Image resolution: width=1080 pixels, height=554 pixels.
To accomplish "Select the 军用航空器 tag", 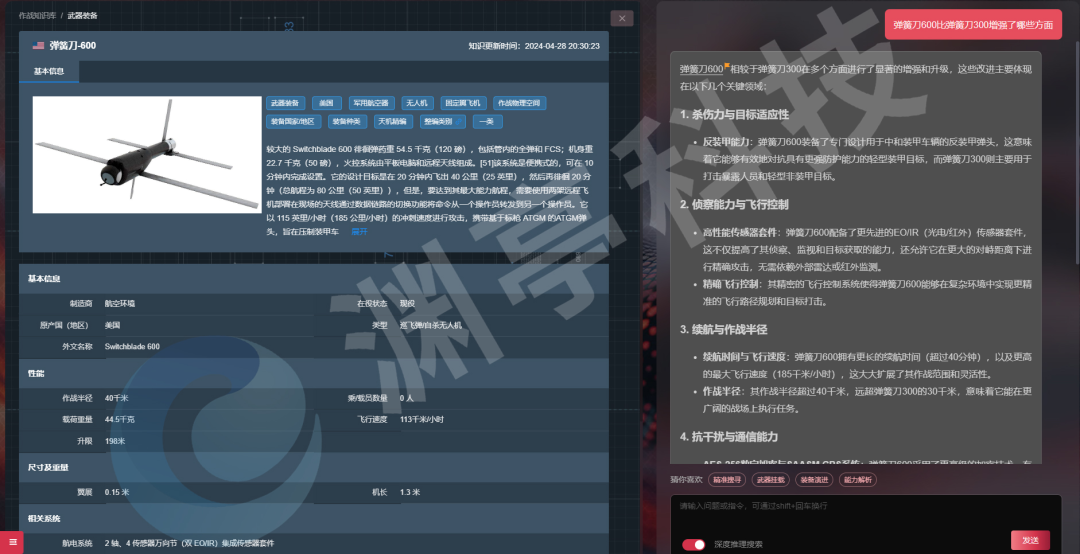I will [372, 103].
